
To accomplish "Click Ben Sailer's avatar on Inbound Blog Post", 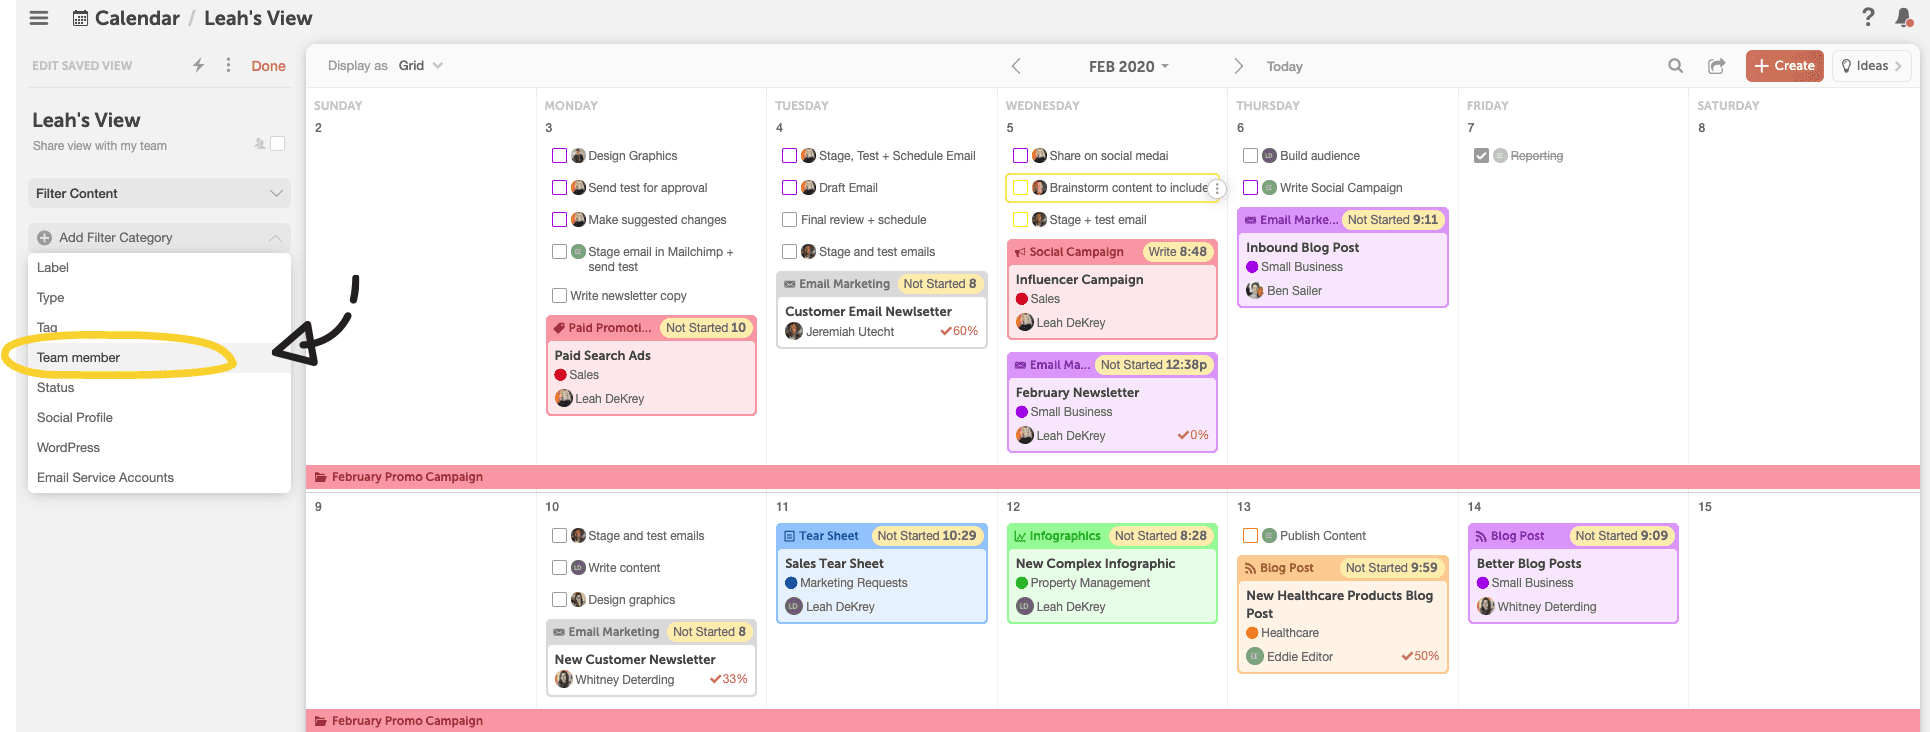I will point(1255,291).
